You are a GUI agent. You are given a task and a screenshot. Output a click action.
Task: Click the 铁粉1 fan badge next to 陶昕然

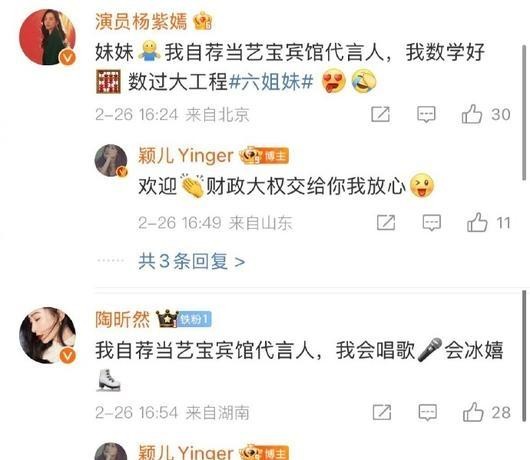(x=194, y=319)
